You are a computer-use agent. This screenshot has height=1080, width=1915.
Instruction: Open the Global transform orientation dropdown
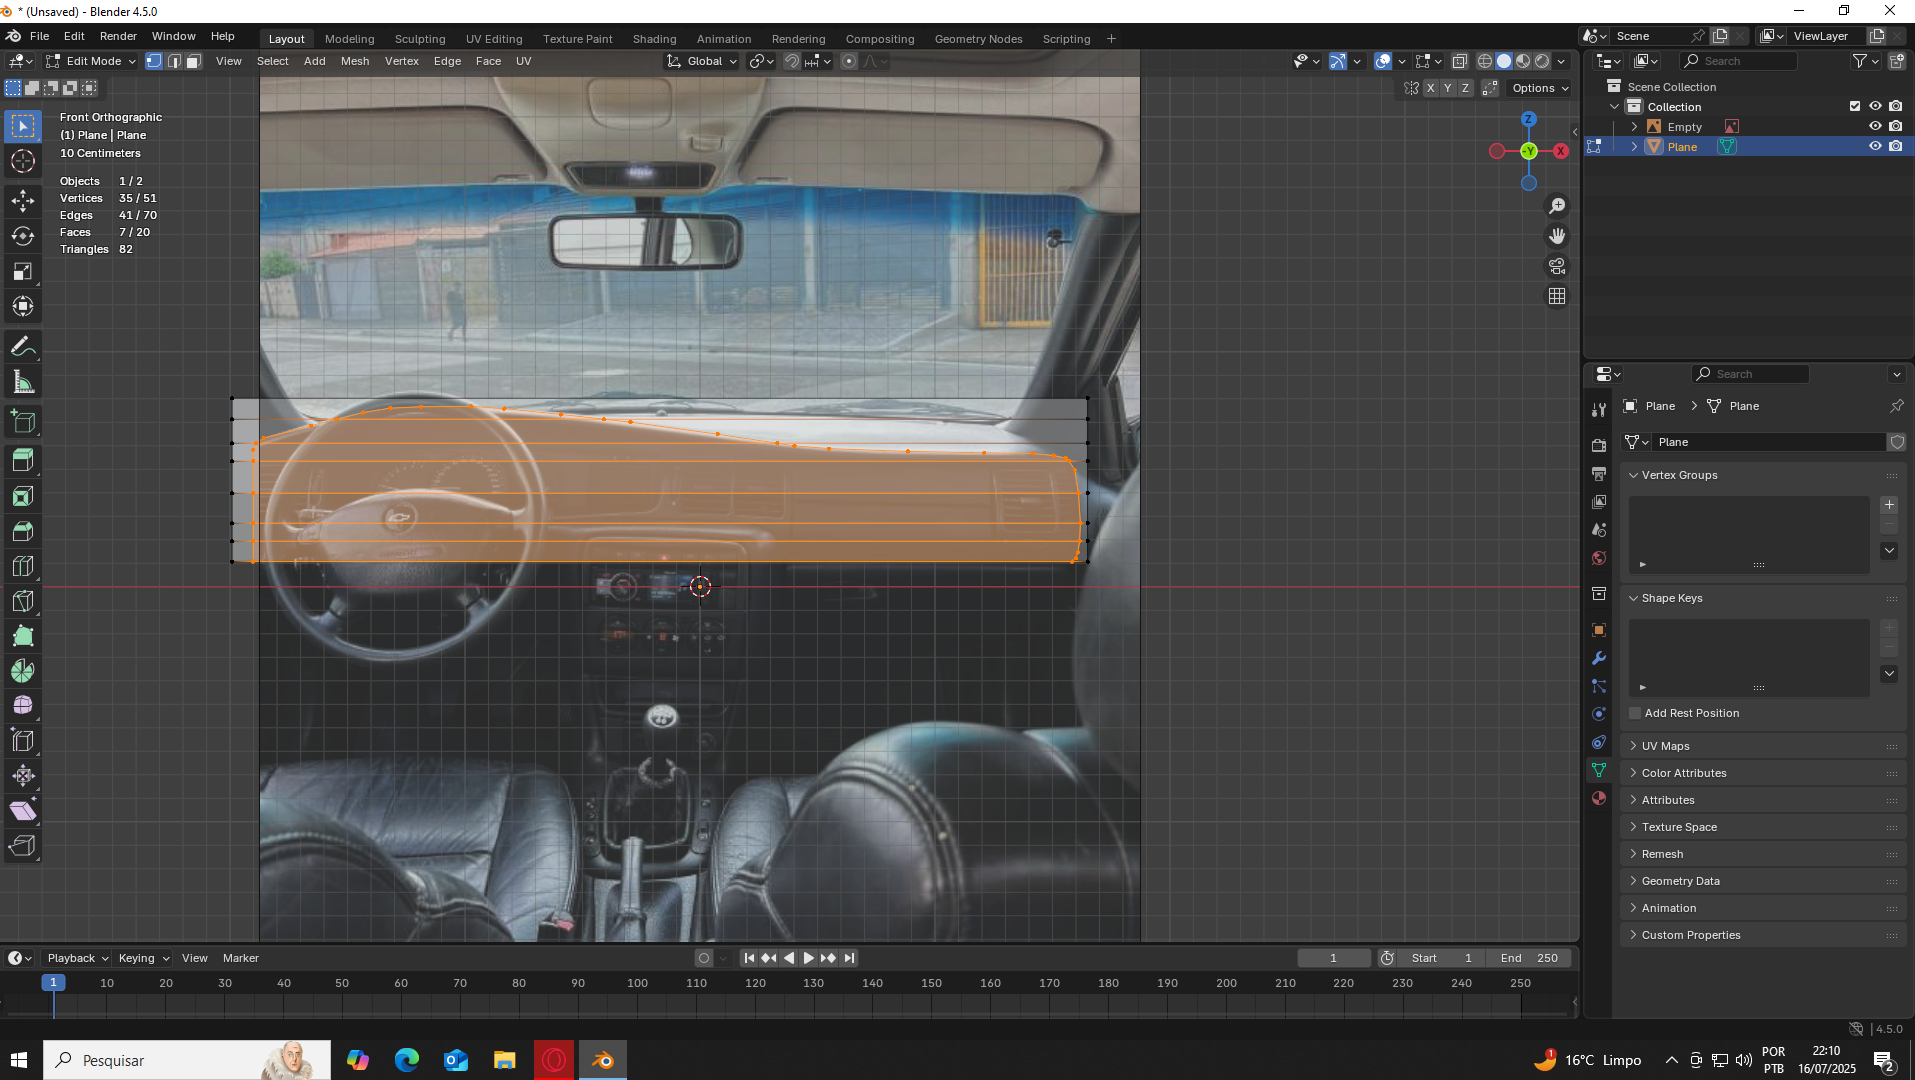[x=703, y=61]
